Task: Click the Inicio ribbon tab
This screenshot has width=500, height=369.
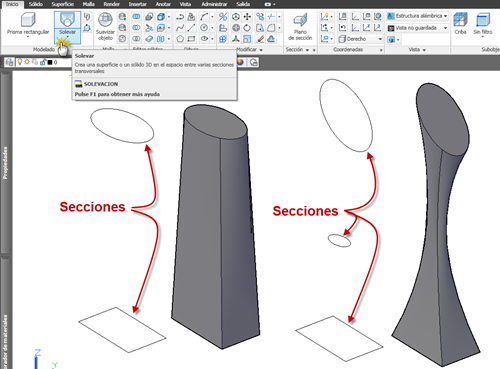Action: [x=12, y=4]
